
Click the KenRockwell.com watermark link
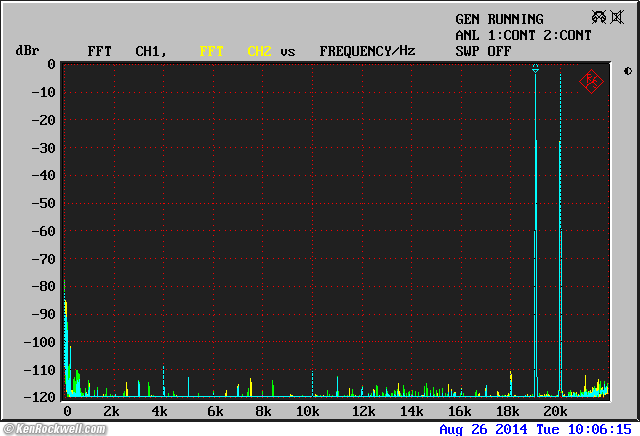point(54,429)
